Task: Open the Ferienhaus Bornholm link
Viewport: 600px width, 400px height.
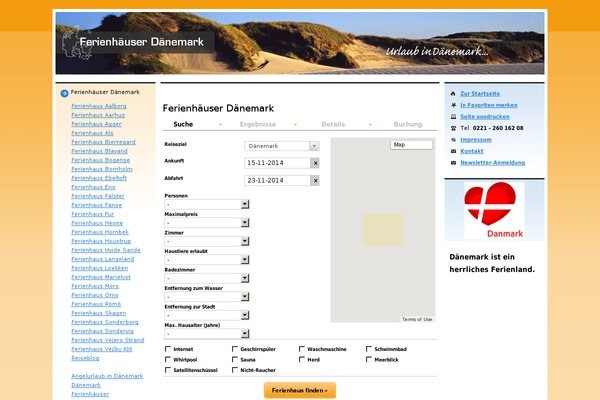Action: 102,169
